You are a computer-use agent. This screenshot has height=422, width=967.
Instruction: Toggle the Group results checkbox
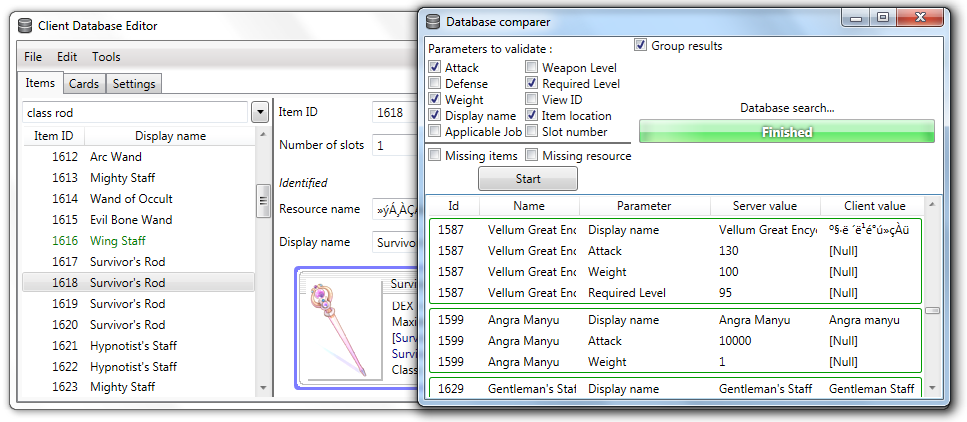click(x=641, y=46)
